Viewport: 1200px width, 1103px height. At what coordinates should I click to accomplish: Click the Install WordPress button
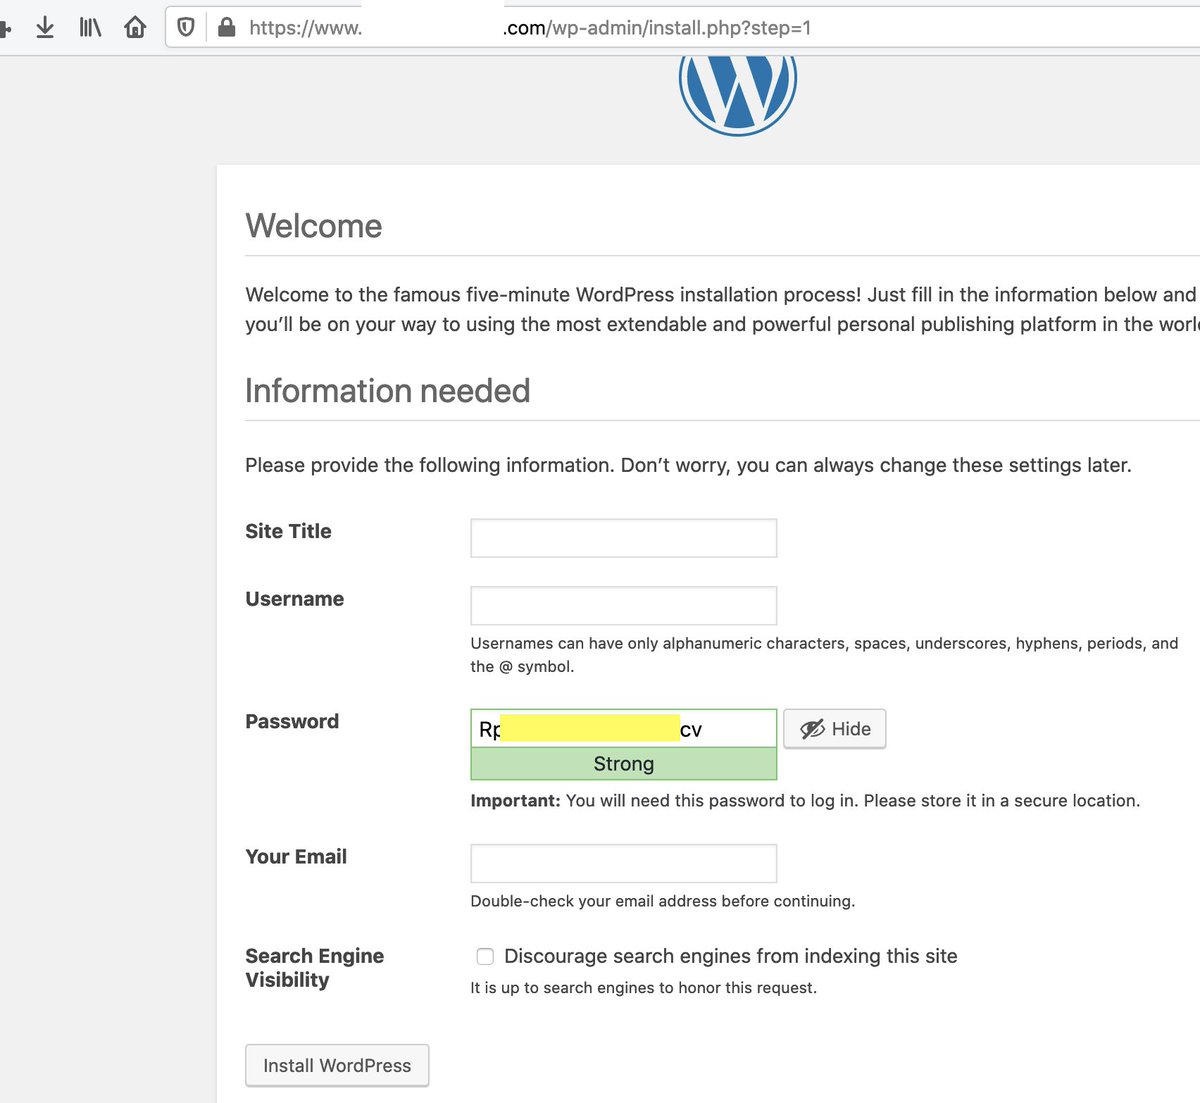[x=337, y=1065]
